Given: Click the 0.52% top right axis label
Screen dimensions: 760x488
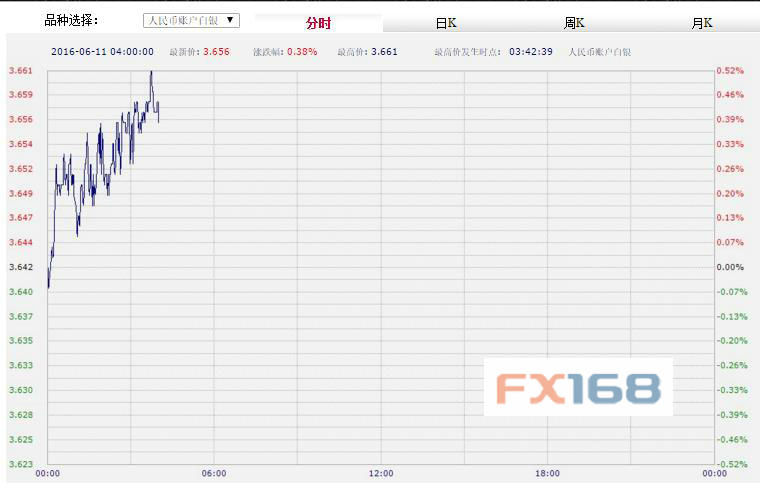Looking at the screenshot, I should [730, 71].
